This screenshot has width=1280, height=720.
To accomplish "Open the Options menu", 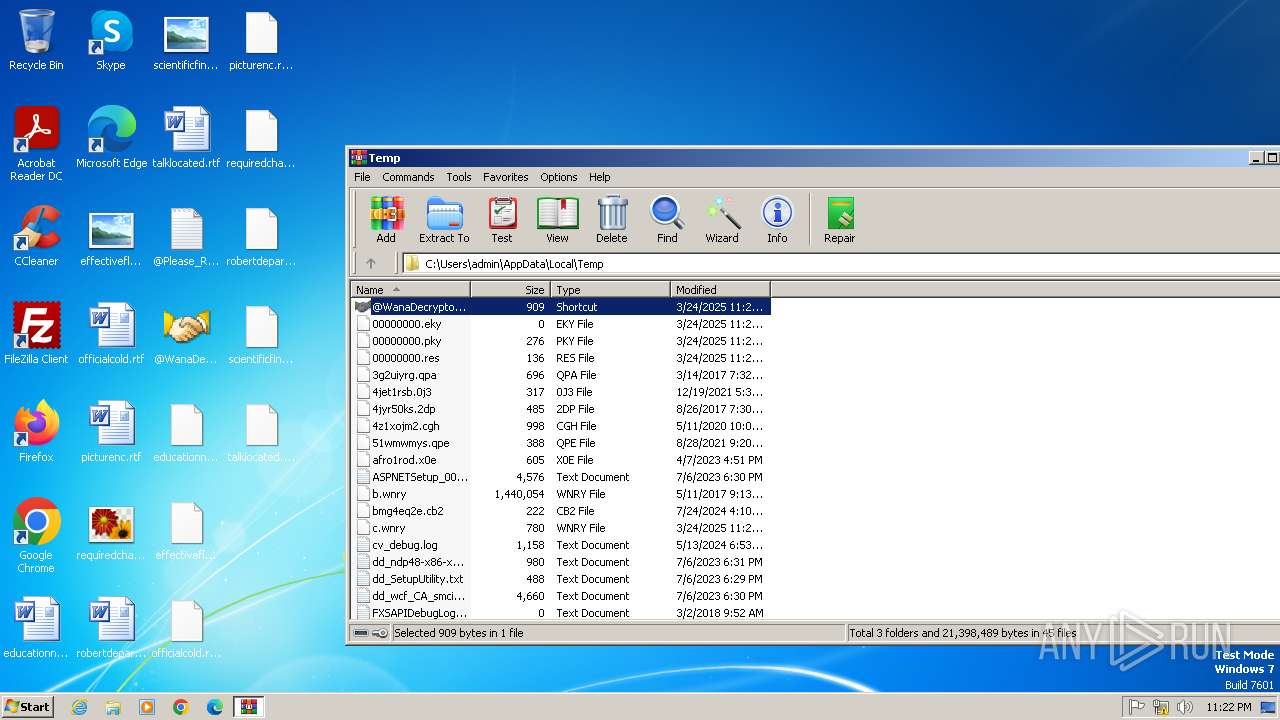I will click(559, 177).
